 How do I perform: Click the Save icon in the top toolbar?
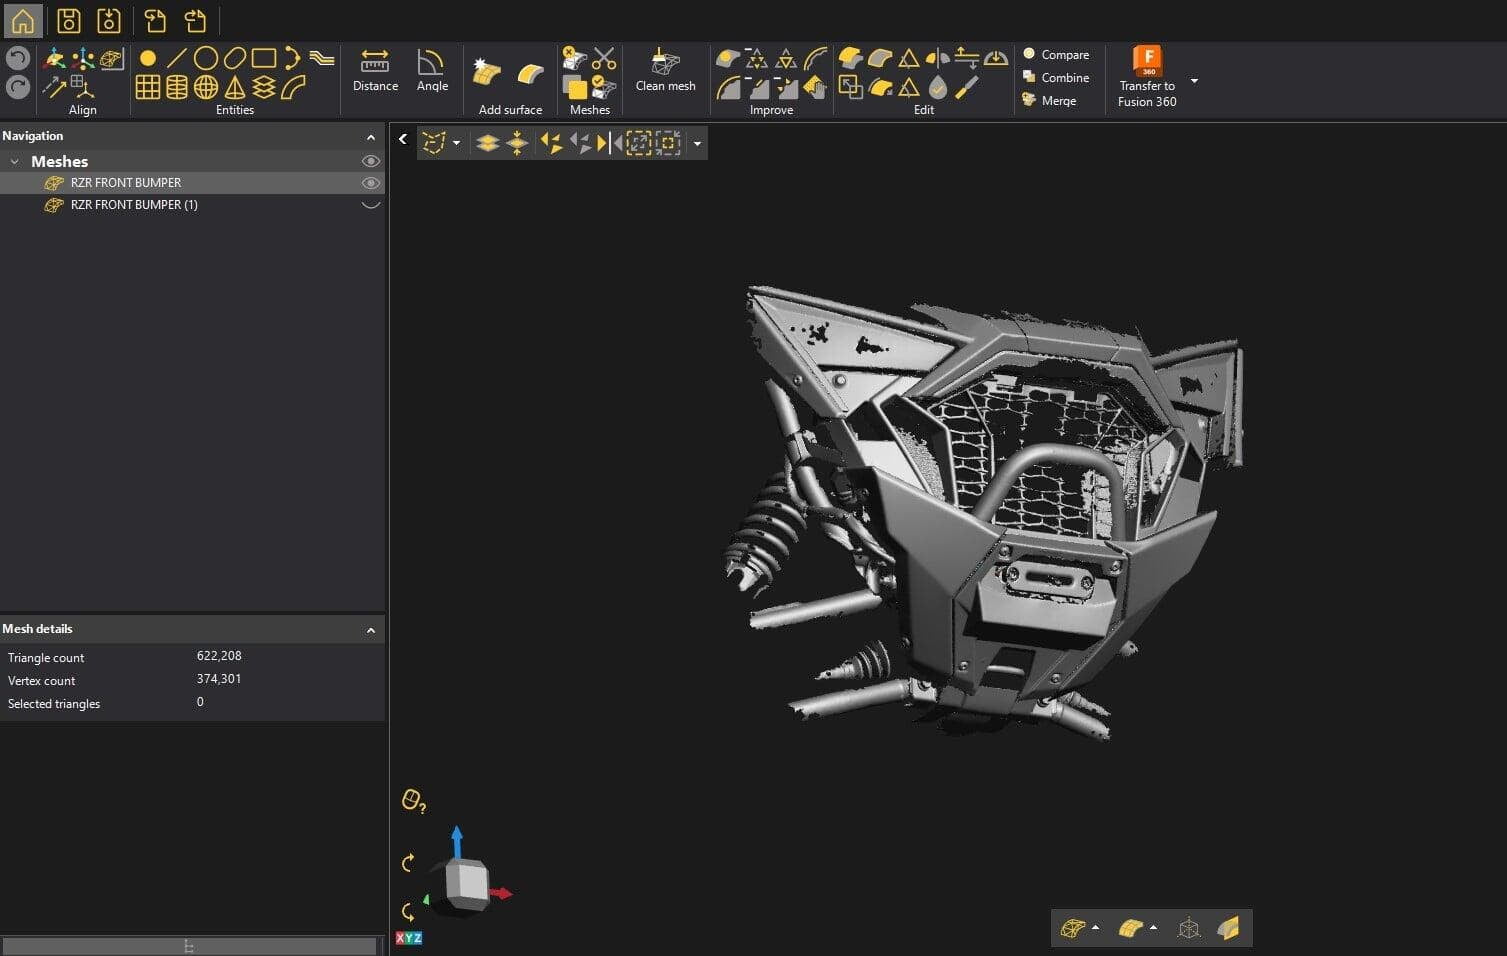tap(68, 20)
